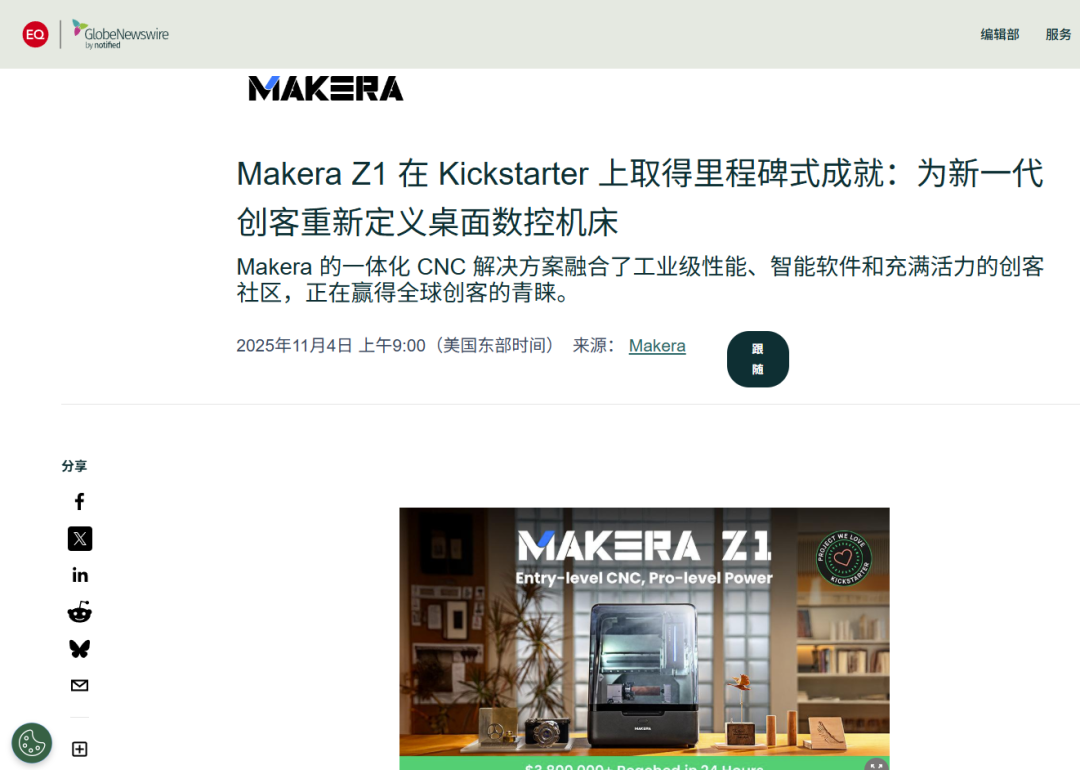
Task: Share article on Facebook
Action: coord(79,501)
